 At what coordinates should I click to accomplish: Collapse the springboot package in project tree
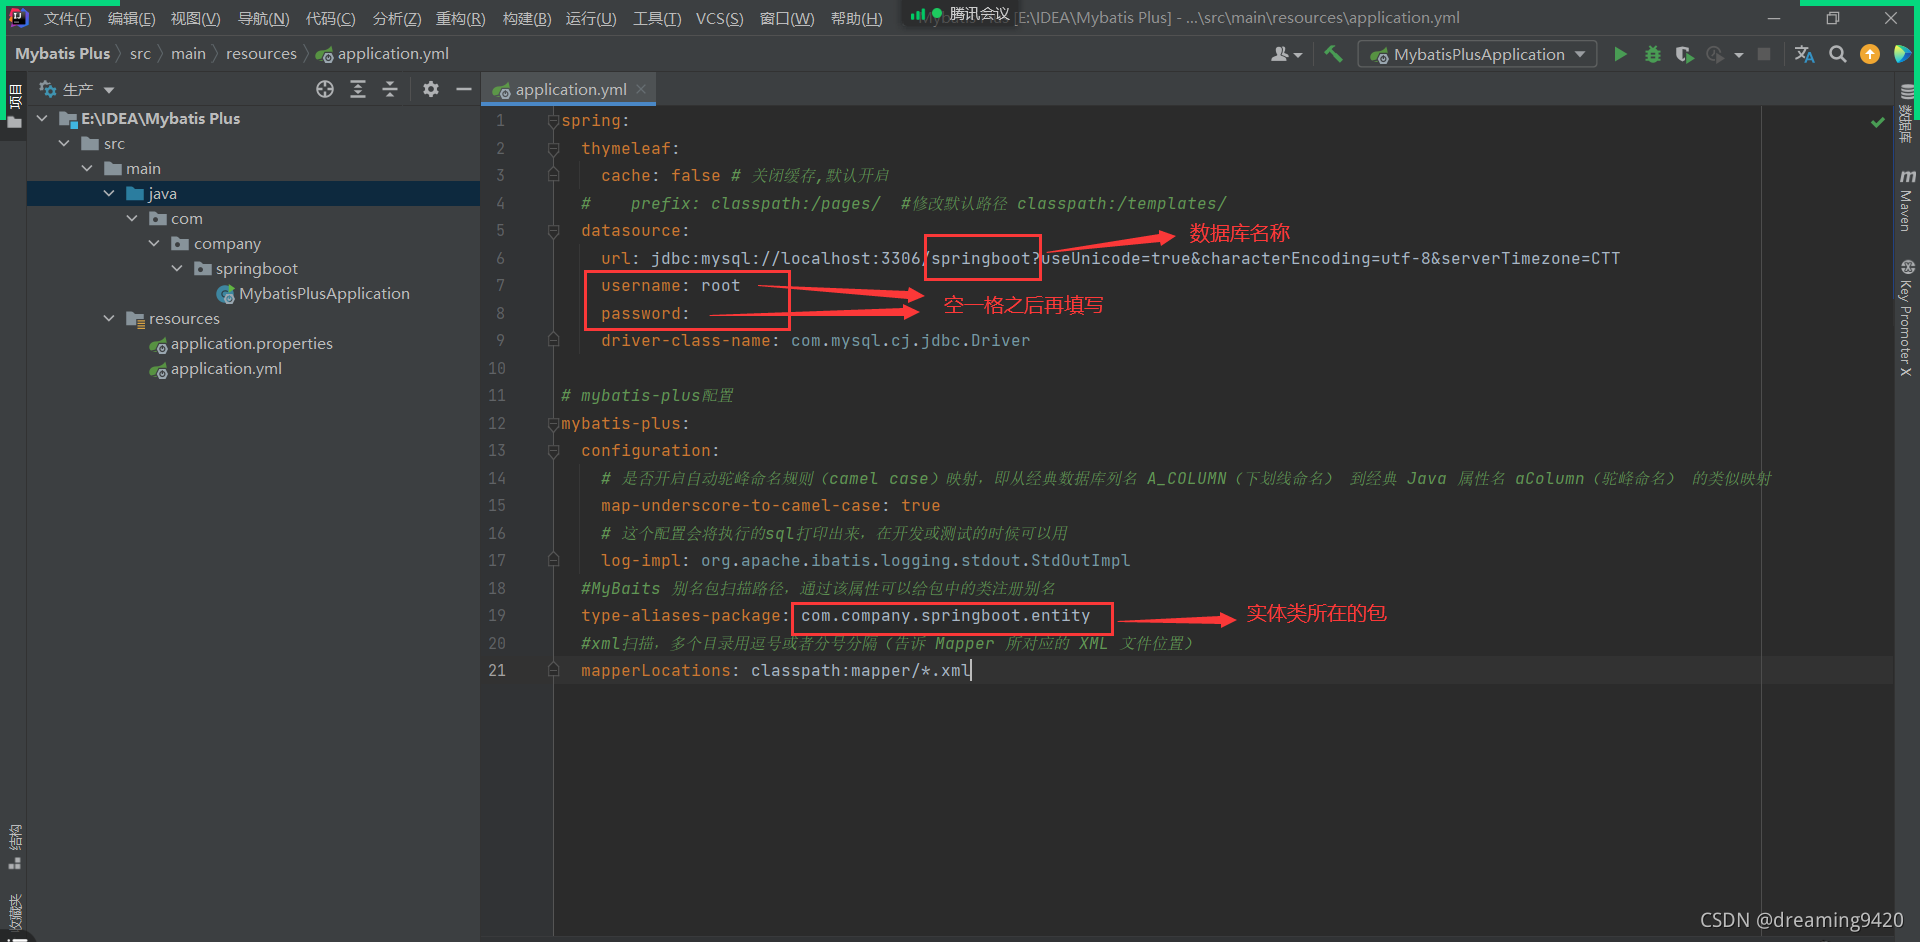[177, 268]
